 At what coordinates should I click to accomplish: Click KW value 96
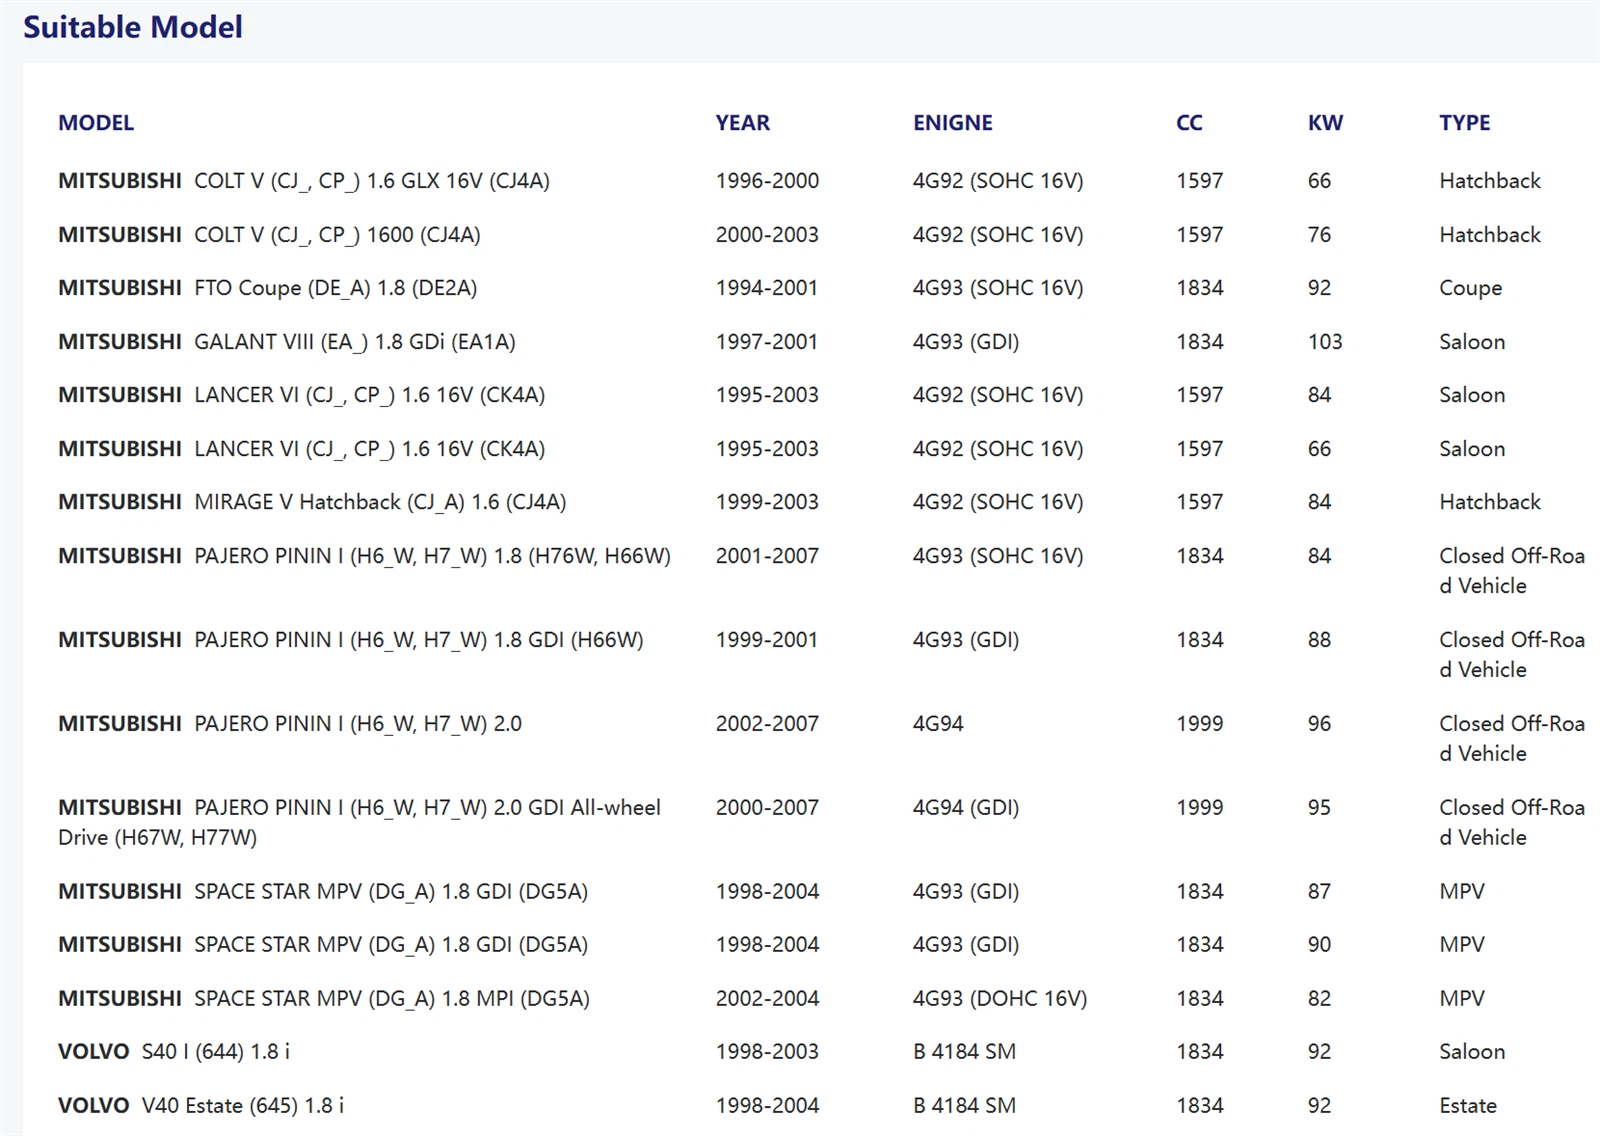[1319, 724]
